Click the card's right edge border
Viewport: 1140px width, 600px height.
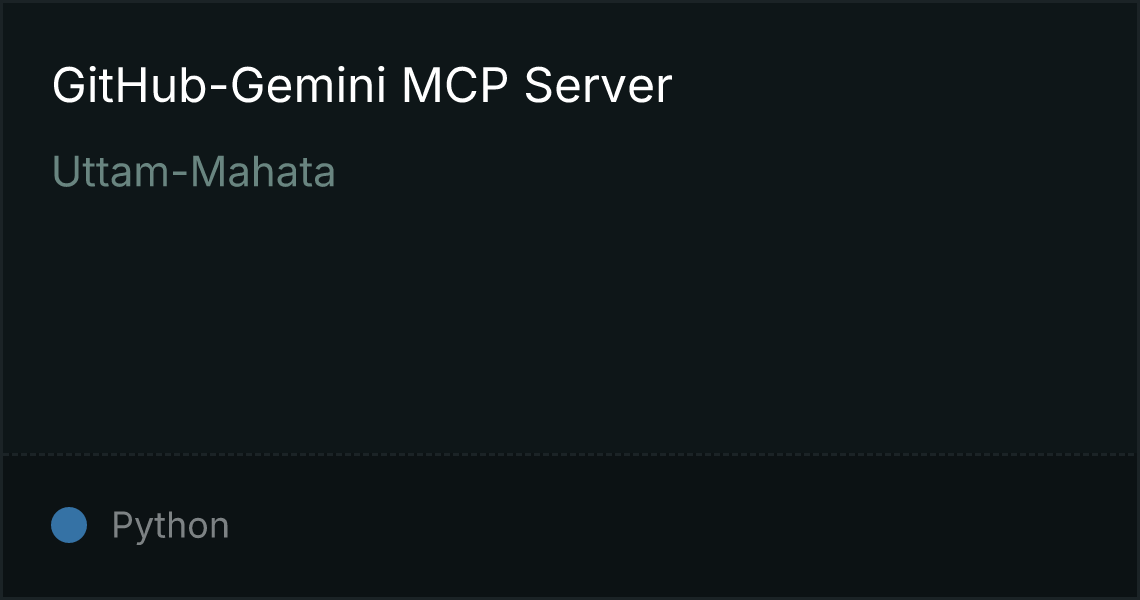(1138, 300)
